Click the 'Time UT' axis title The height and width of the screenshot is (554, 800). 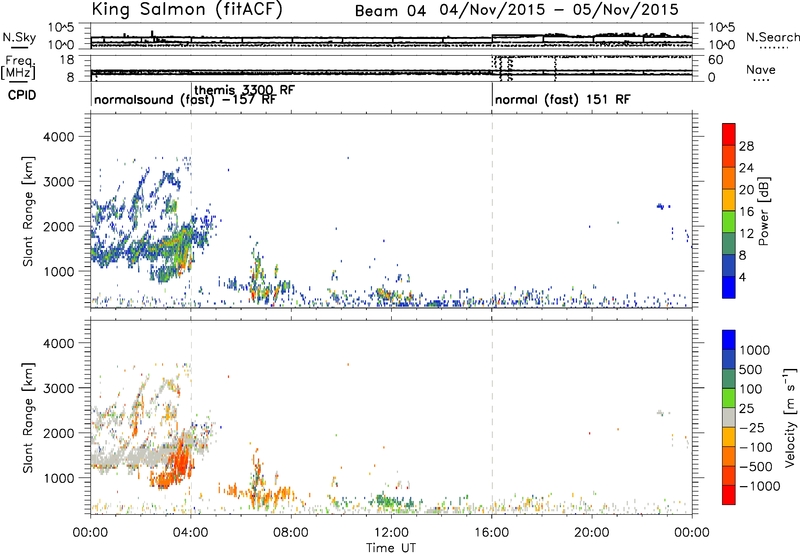coord(391,548)
